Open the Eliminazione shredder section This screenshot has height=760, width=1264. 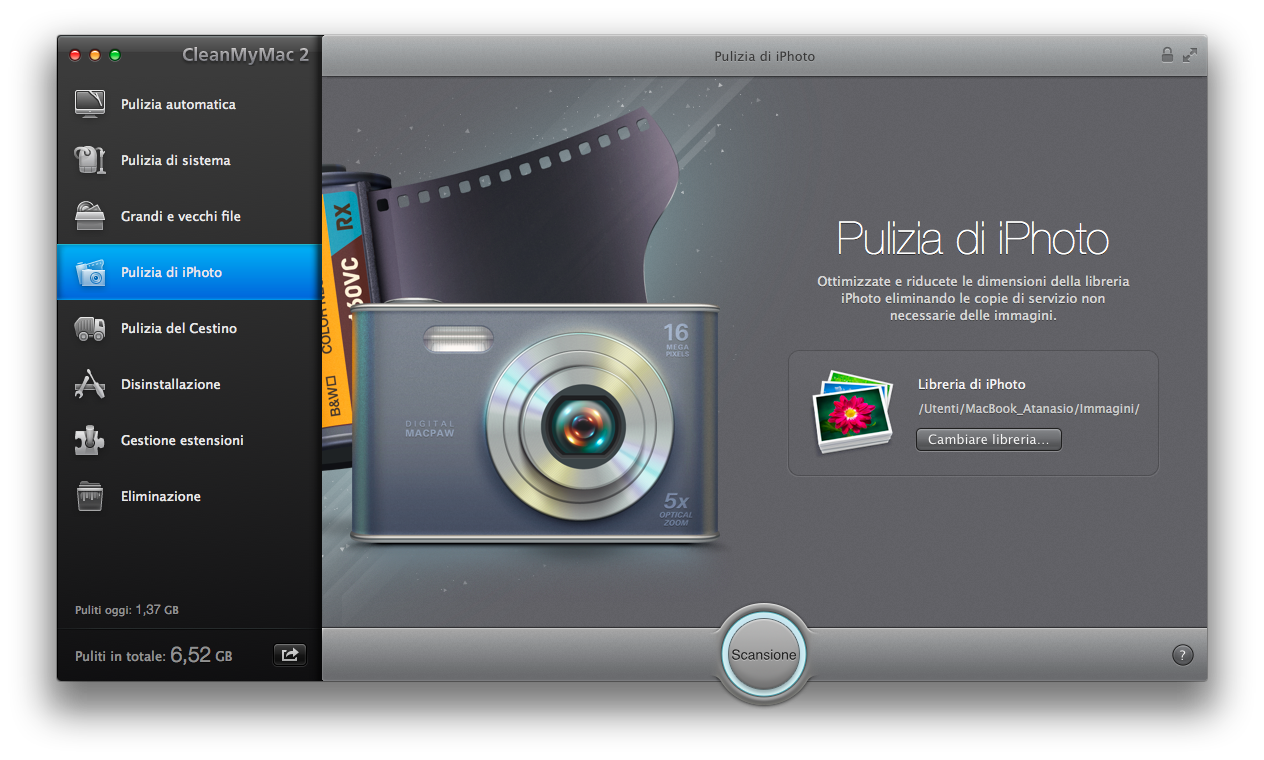pyautogui.click(x=189, y=496)
